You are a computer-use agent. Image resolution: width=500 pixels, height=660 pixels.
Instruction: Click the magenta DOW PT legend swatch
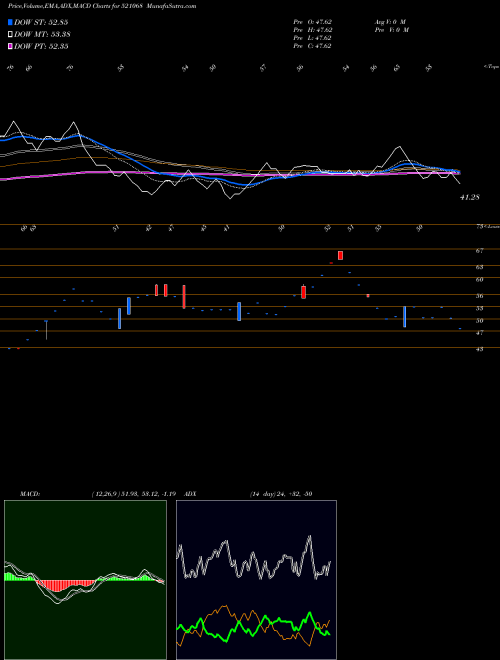click(10, 46)
